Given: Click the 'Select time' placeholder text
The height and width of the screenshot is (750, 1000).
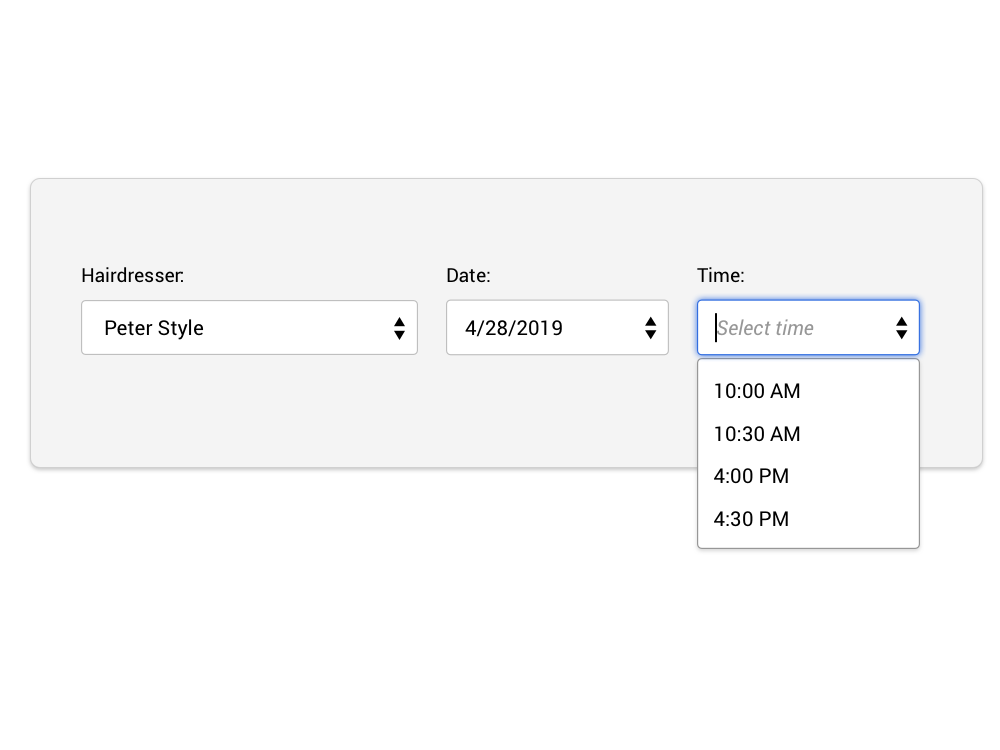Looking at the screenshot, I should click(x=766, y=328).
